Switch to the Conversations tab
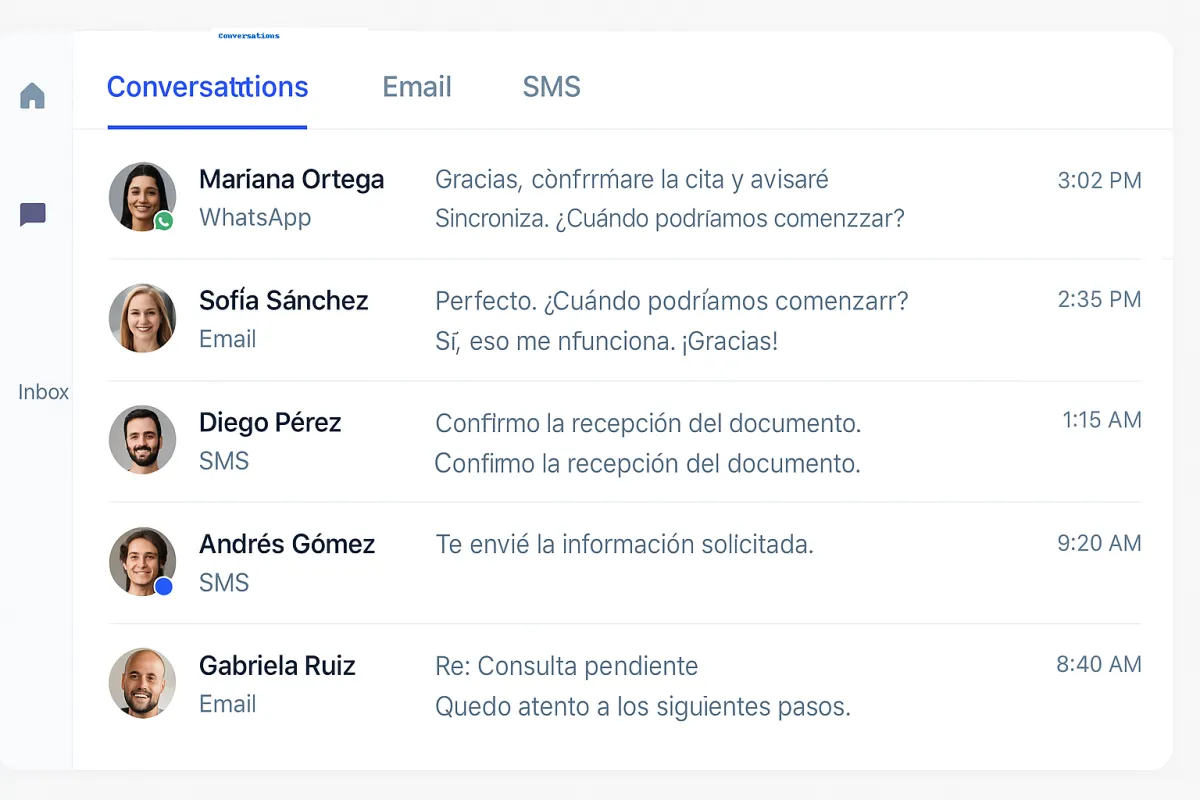 [x=207, y=88]
